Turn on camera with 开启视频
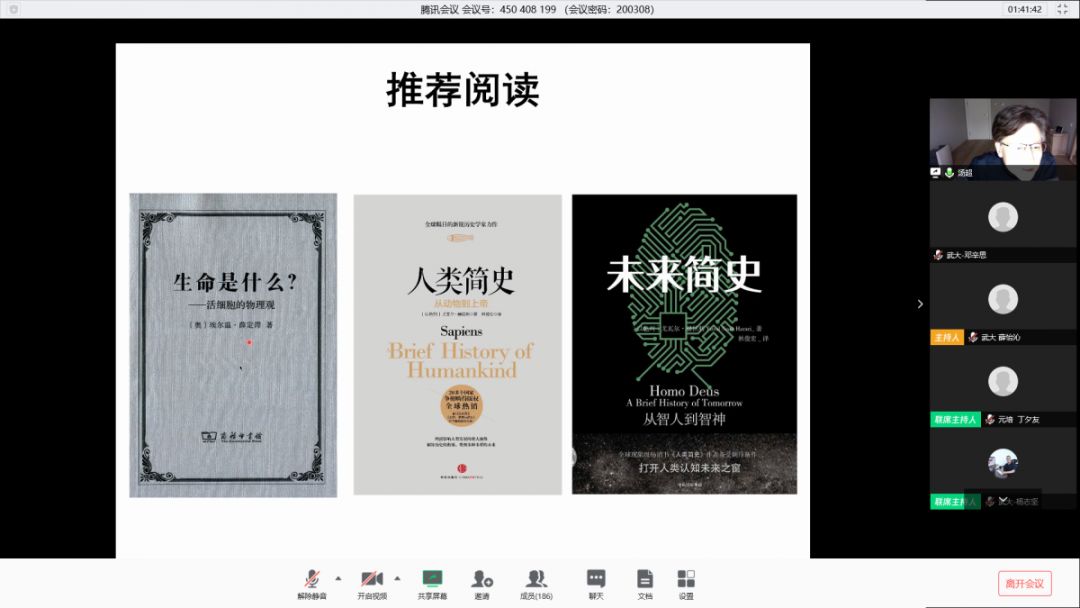The image size is (1080, 608). (372, 584)
